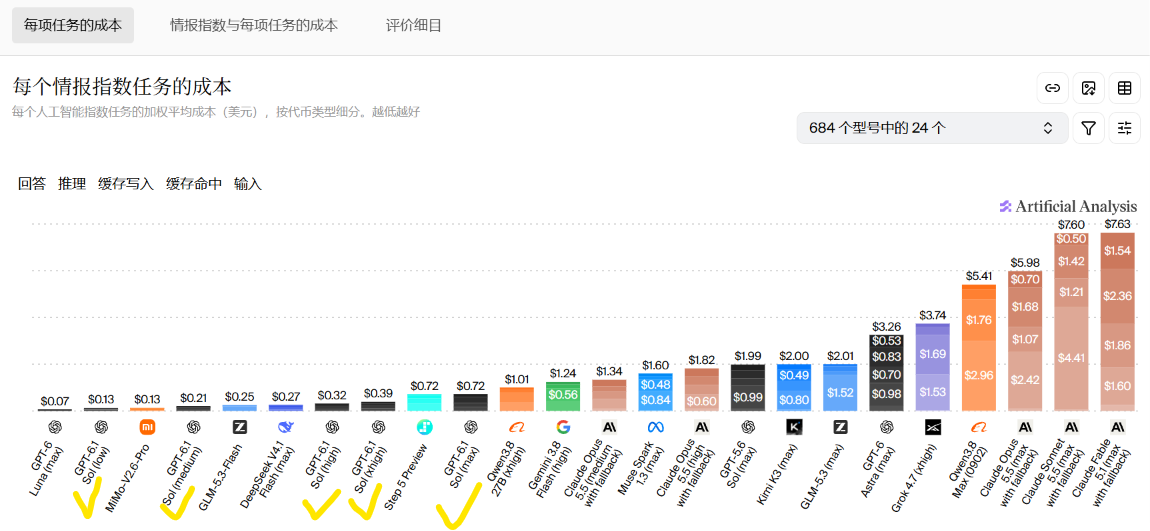Image resolution: width=1150 pixels, height=531 pixels.
Task: Click the $3.26 total above GPT-6 Astra bar
Action: (886, 326)
